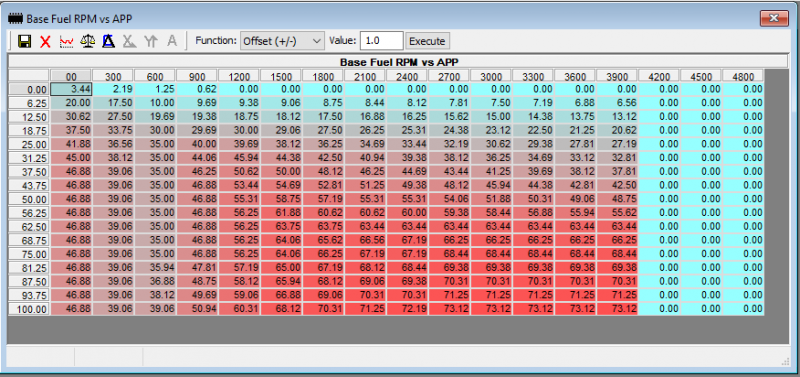Click the cell with value 61.88
The image size is (800, 377).
281,213
